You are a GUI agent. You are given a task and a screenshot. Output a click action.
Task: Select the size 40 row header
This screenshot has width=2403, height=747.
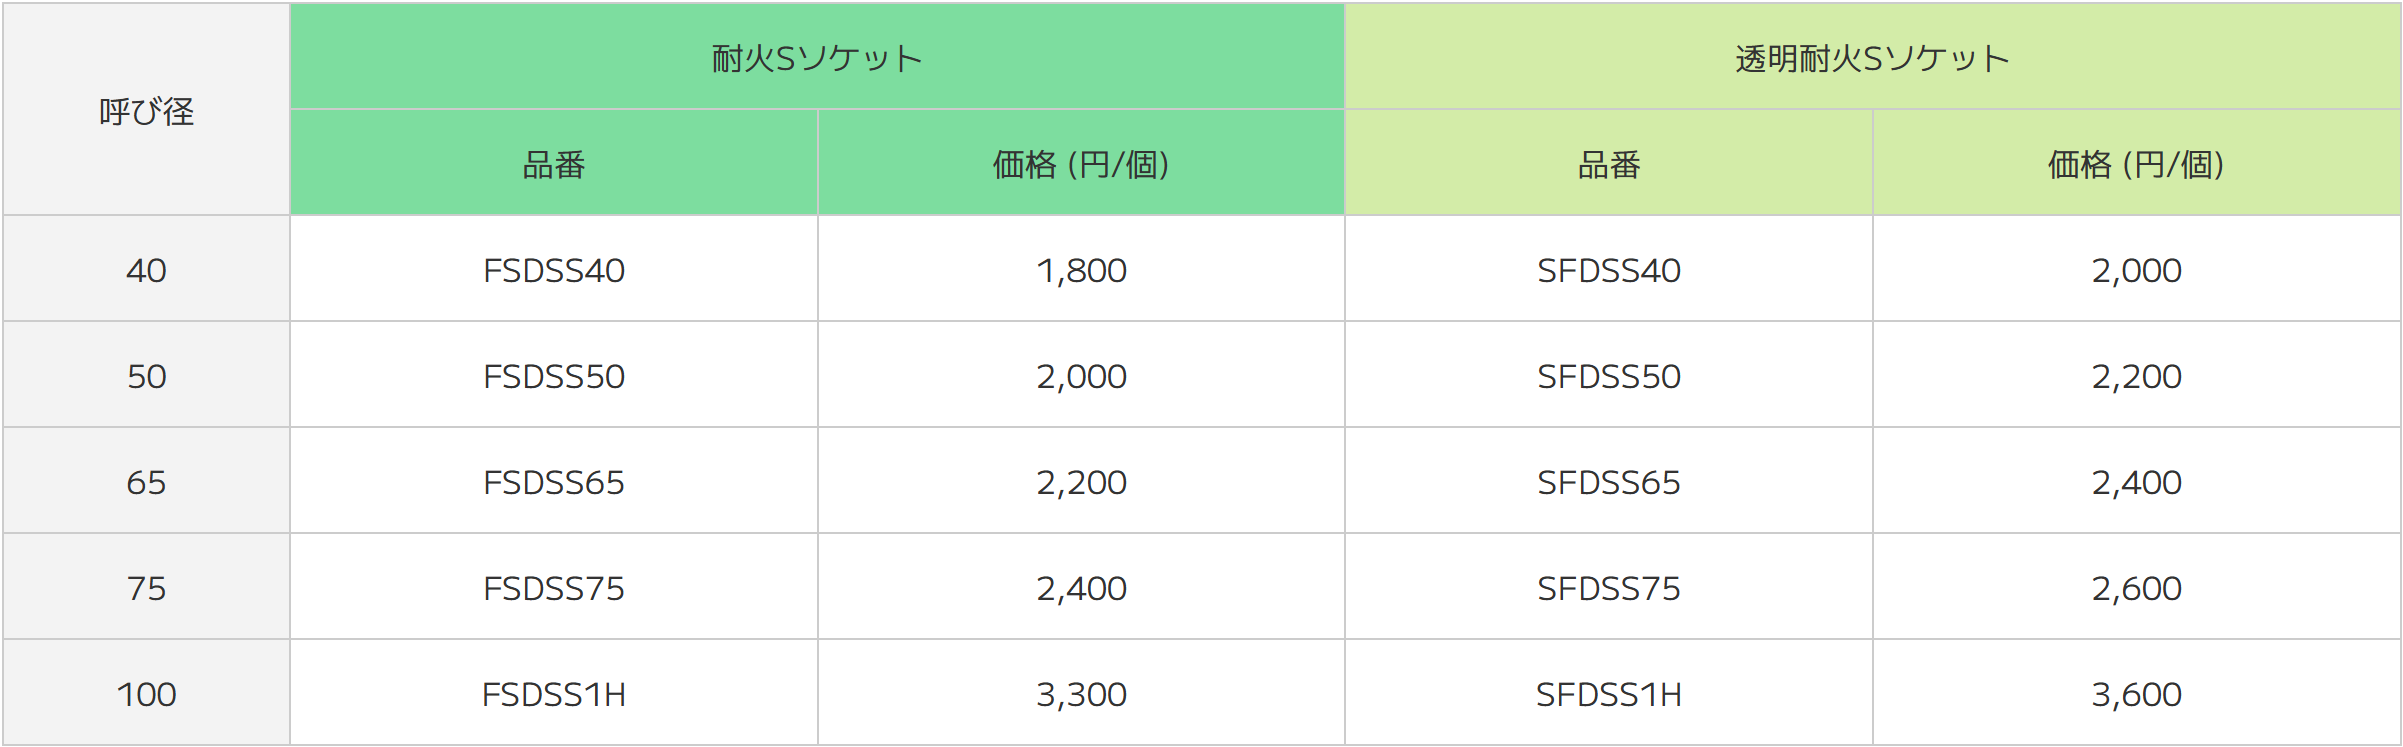tap(146, 270)
